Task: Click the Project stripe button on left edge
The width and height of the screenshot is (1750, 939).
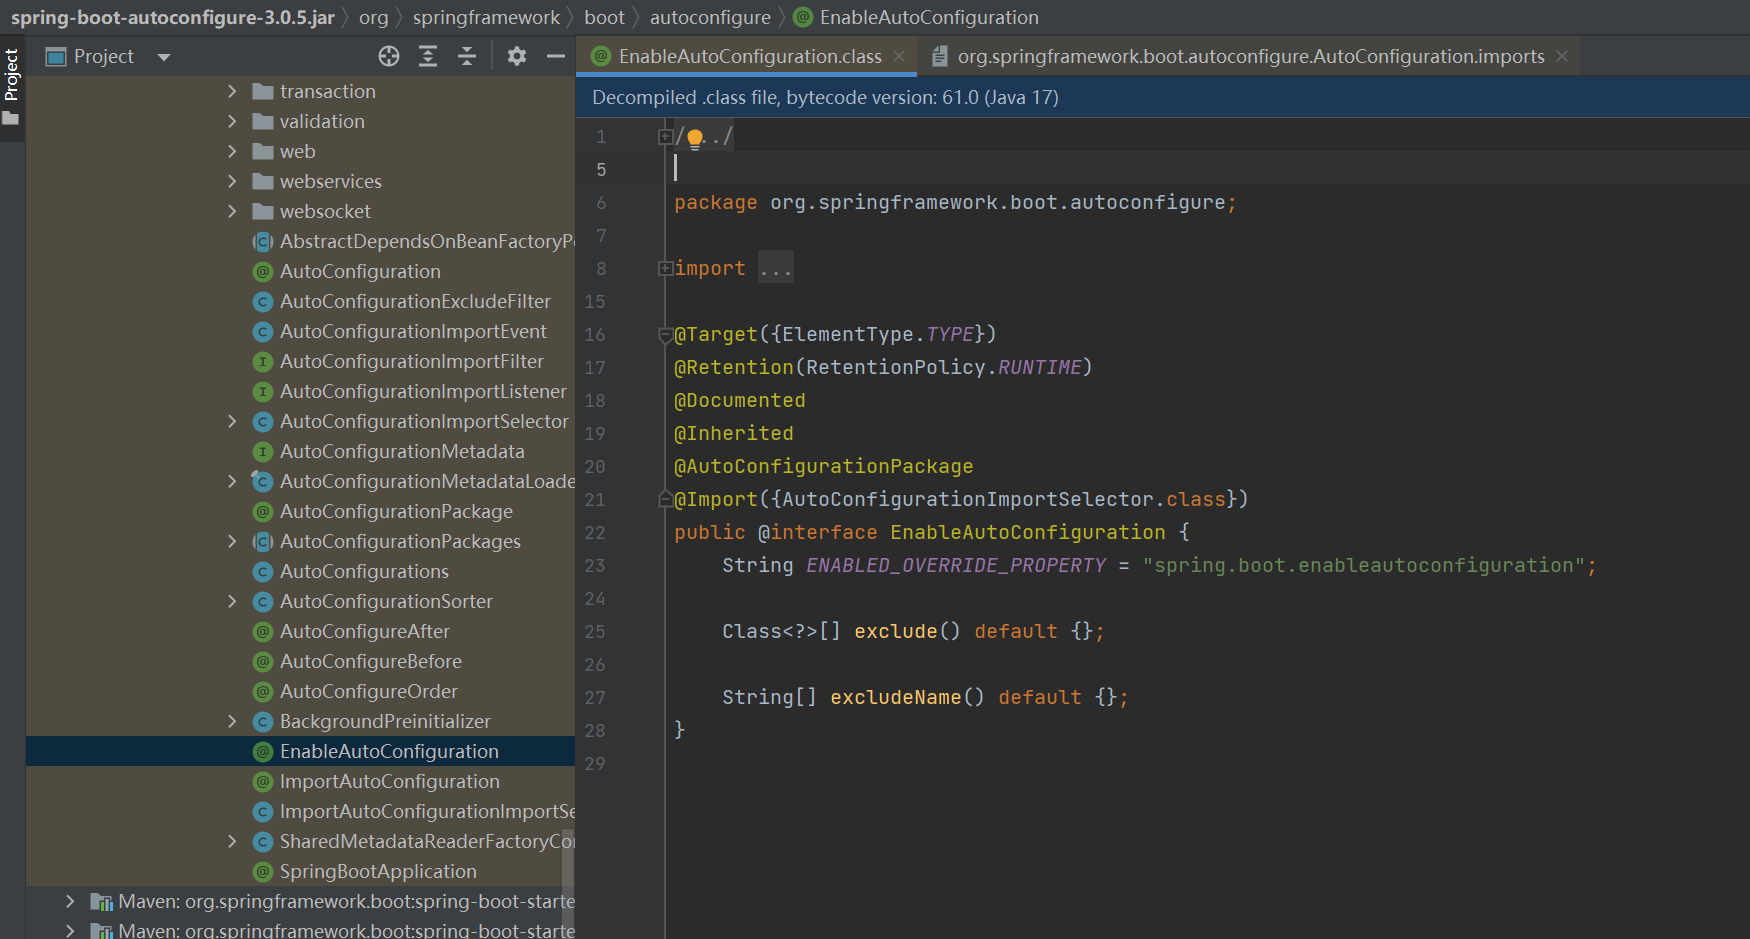Action: (12, 73)
